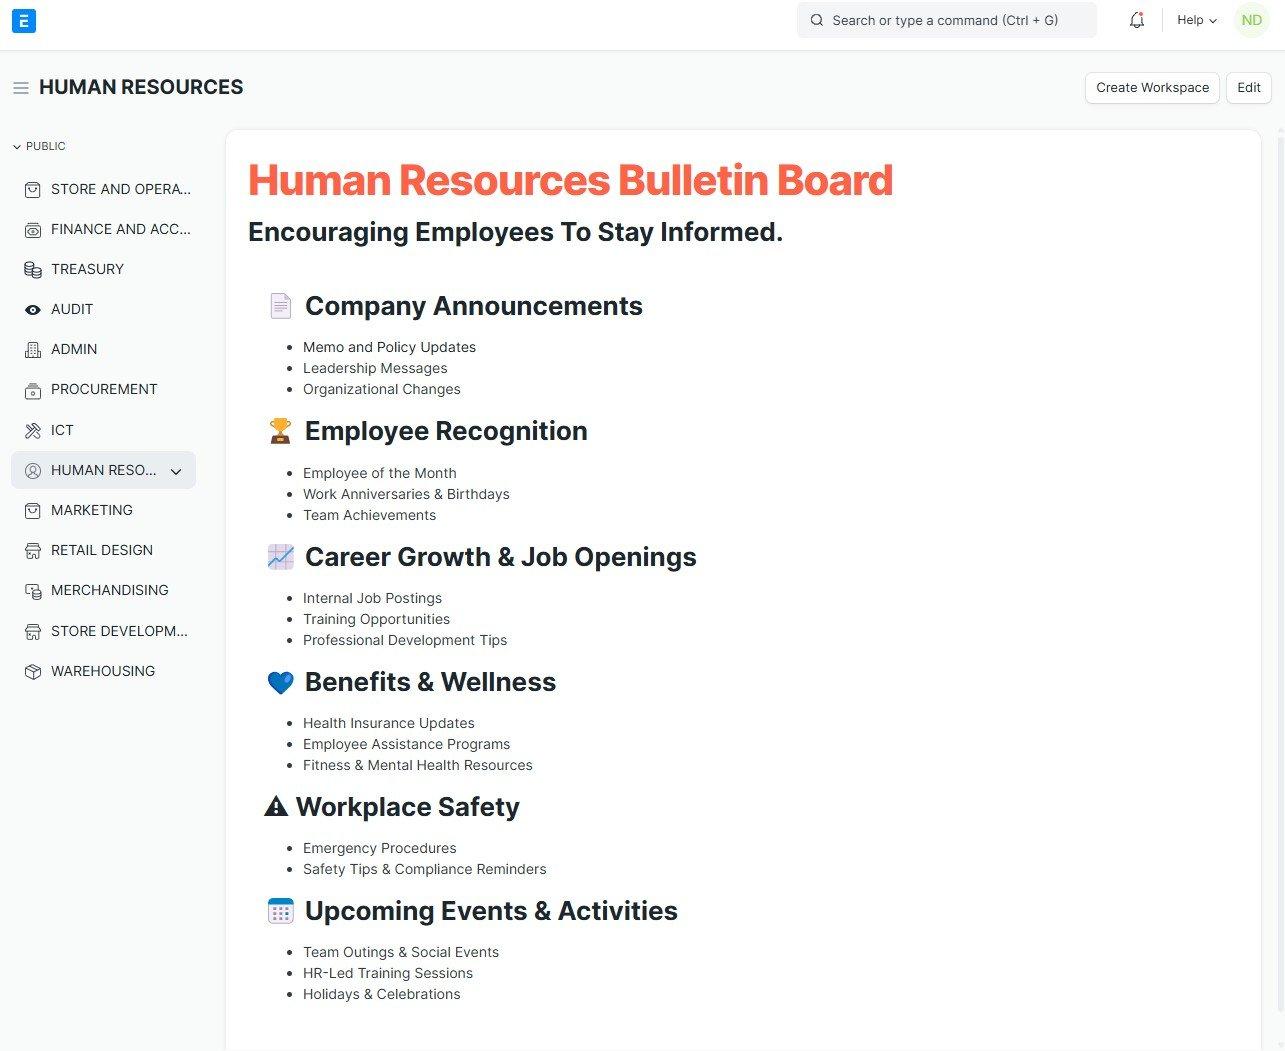The width and height of the screenshot is (1285, 1051).
Task: Click the Admin building icon in sidebar
Action: click(33, 350)
